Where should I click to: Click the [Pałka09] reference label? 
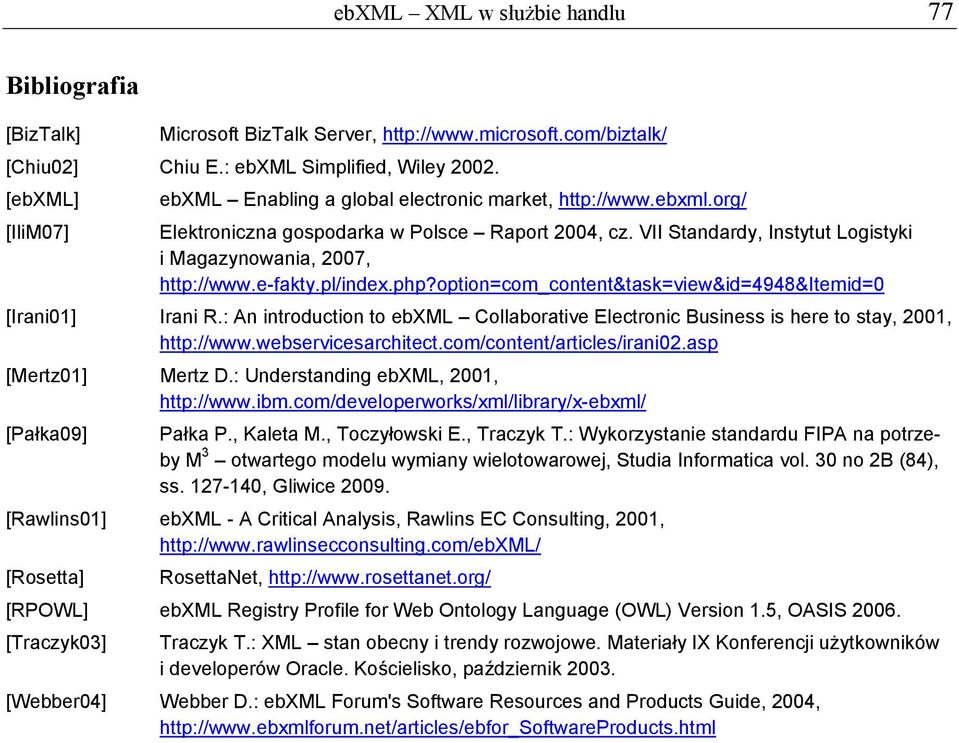coord(46,434)
